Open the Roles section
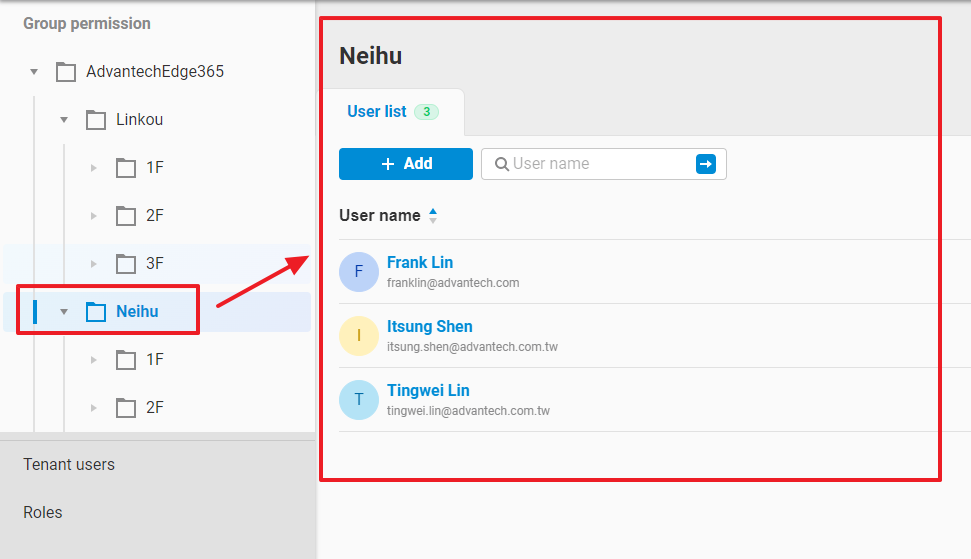The height and width of the screenshot is (559, 971). pyautogui.click(x=43, y=512)
